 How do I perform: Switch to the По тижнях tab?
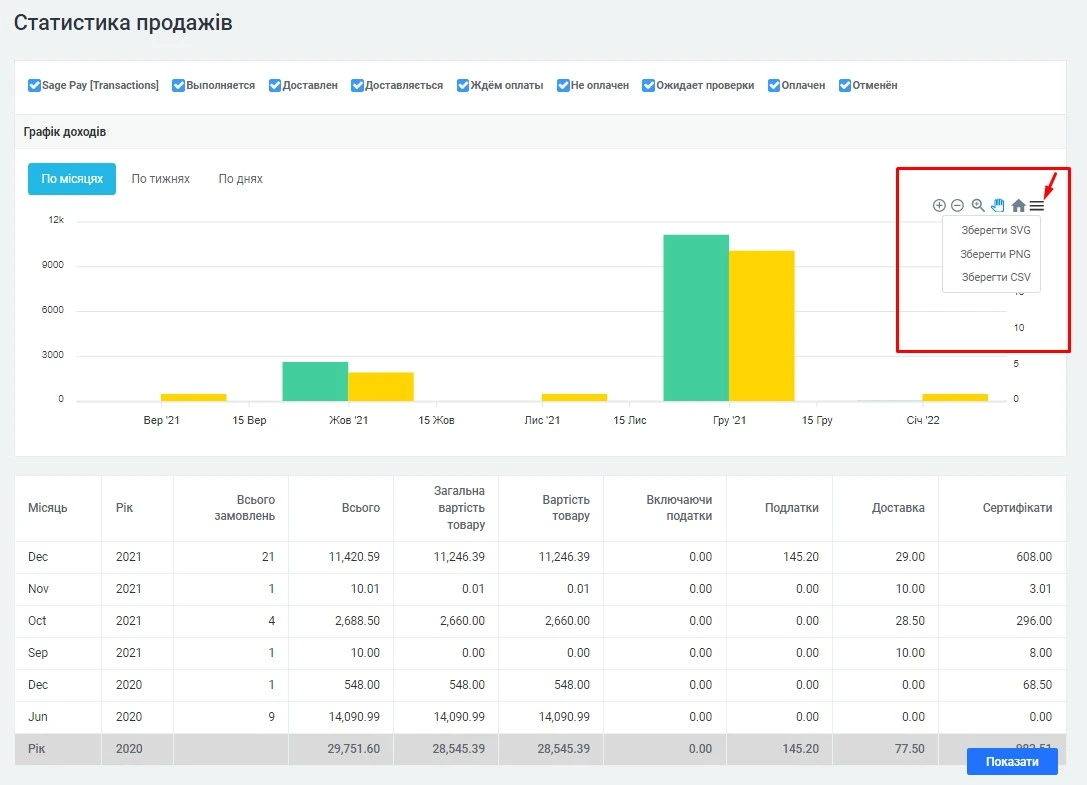tap(160, 179)
